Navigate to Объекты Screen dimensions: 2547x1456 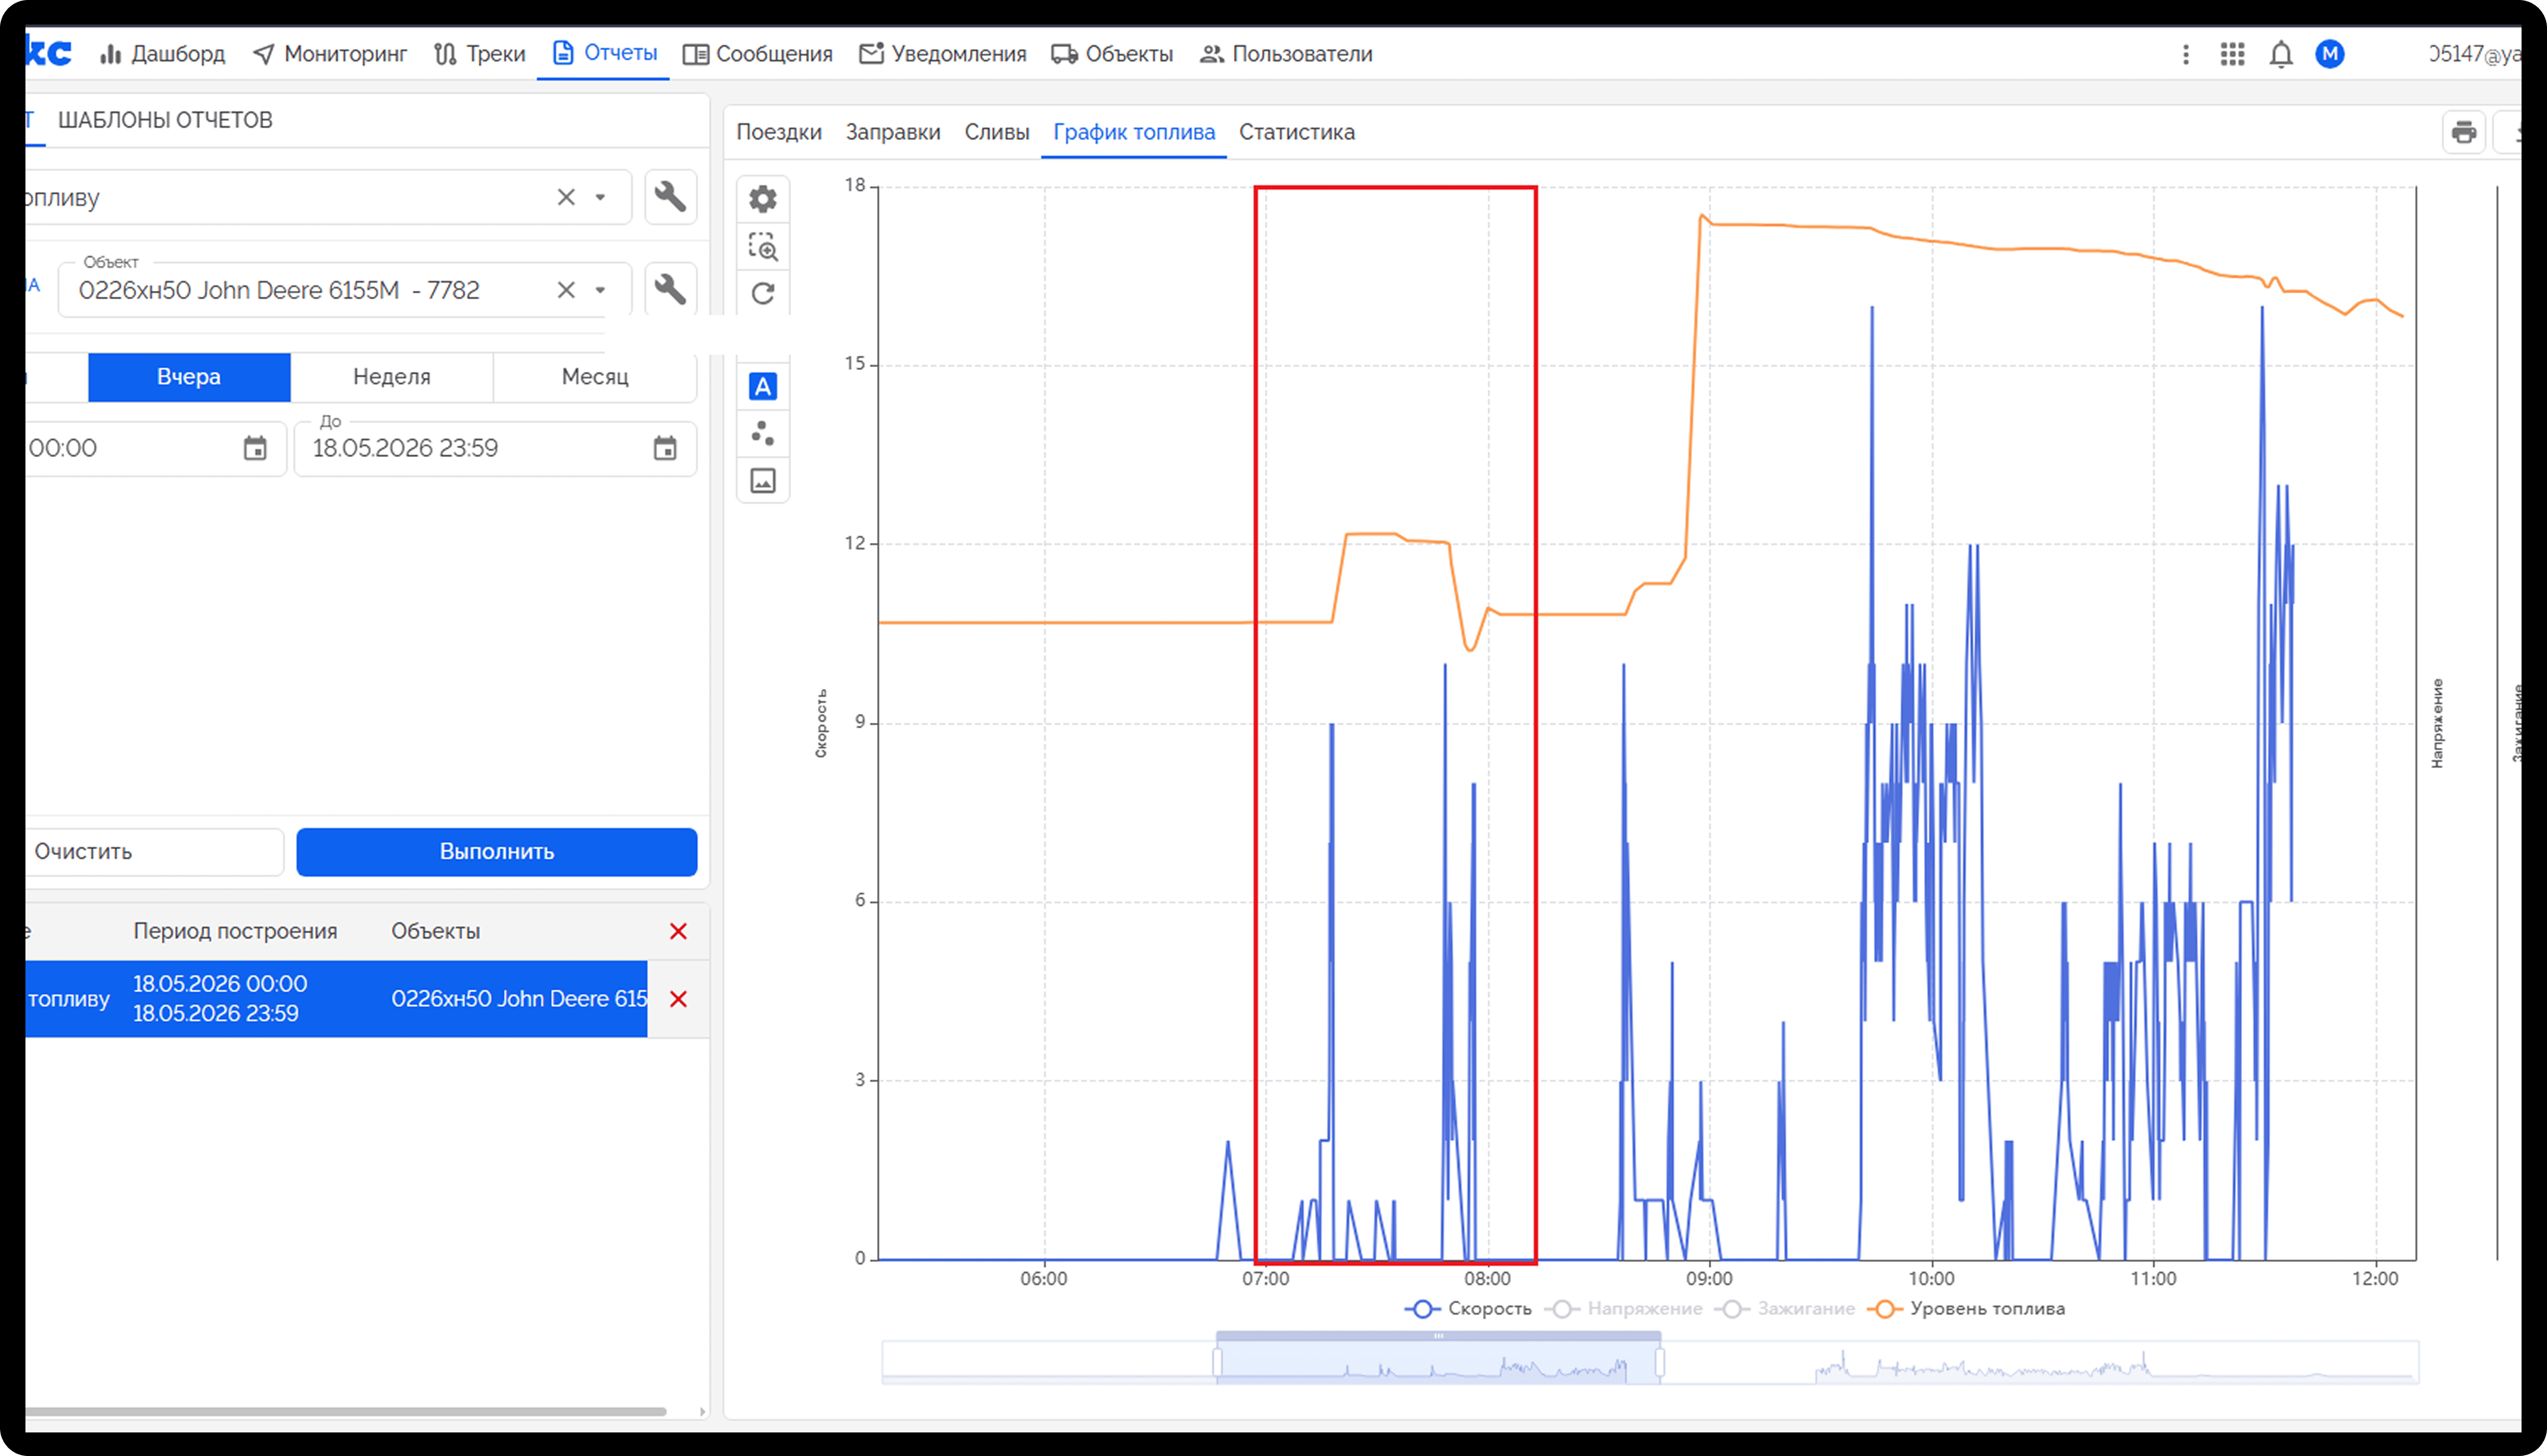tap(1112, 54)
